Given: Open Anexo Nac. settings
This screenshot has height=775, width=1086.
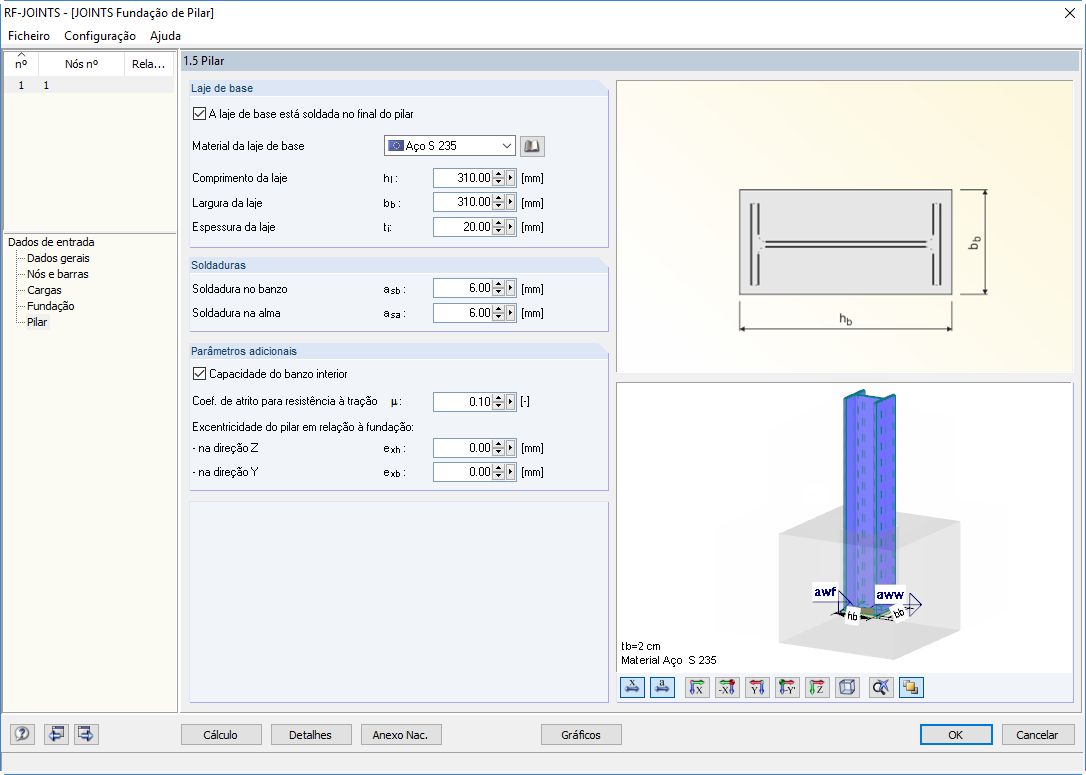Looking at the screenshot, I should click(x=401, y=735).
